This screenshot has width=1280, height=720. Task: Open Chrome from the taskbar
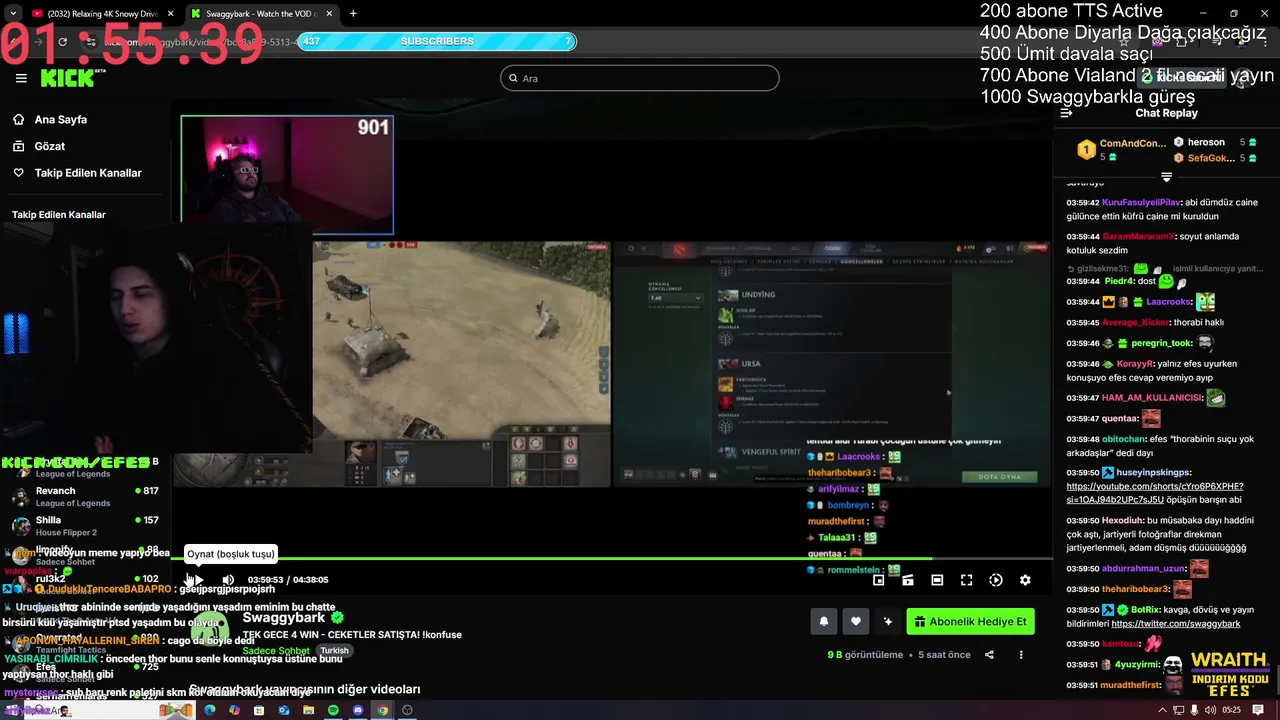click(382, 710)
